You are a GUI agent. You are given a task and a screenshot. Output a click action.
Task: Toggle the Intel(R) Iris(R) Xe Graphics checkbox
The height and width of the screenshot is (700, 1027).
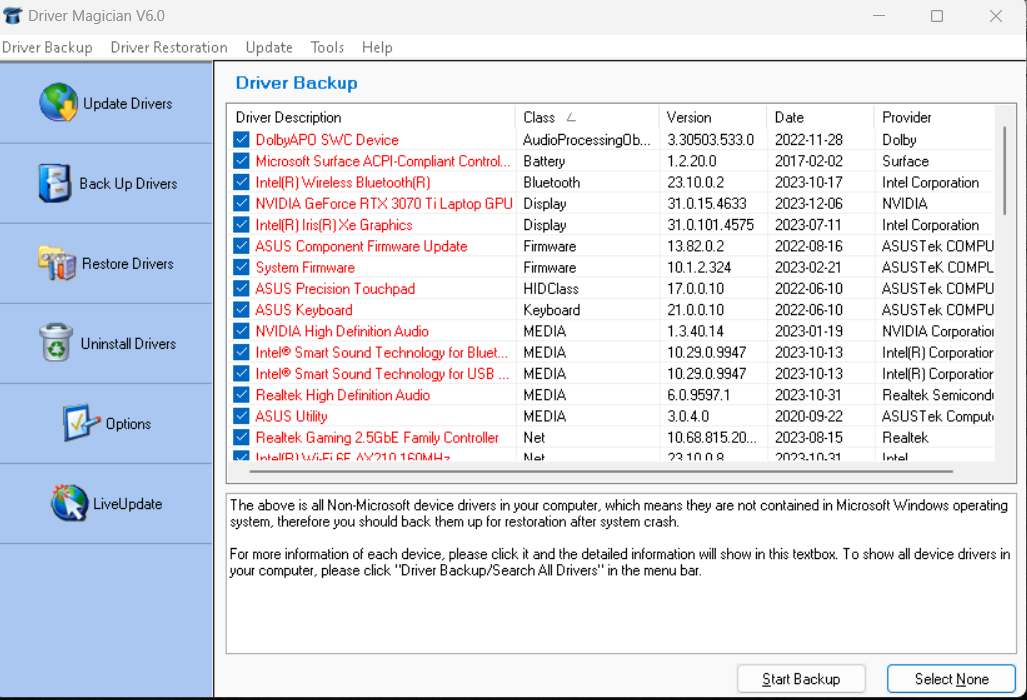[x=242, y=225]
